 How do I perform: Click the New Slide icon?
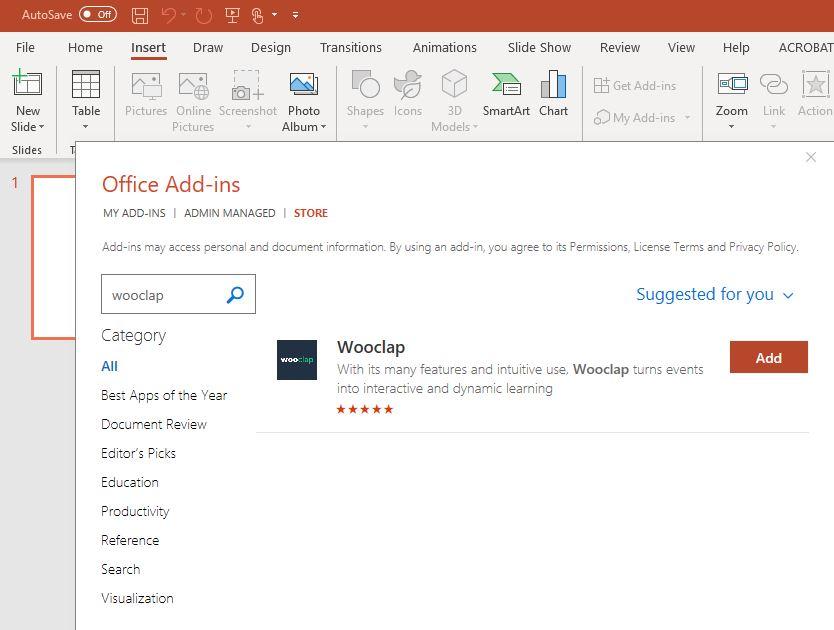point(27,86)
